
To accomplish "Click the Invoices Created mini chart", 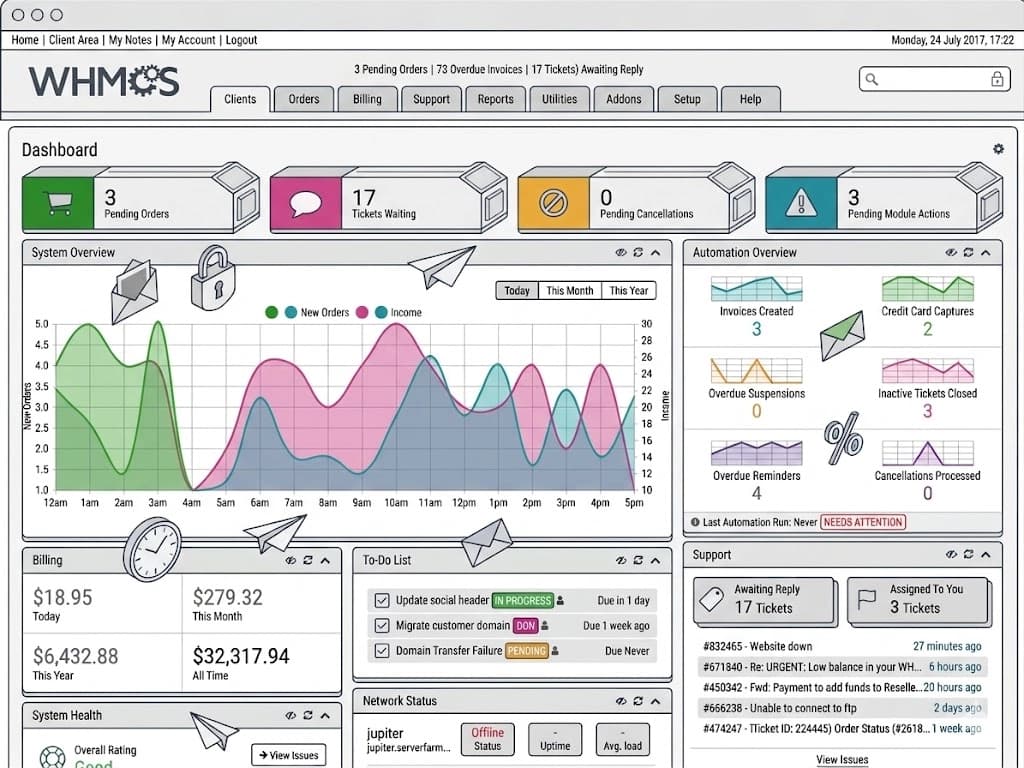I will 756,289.
